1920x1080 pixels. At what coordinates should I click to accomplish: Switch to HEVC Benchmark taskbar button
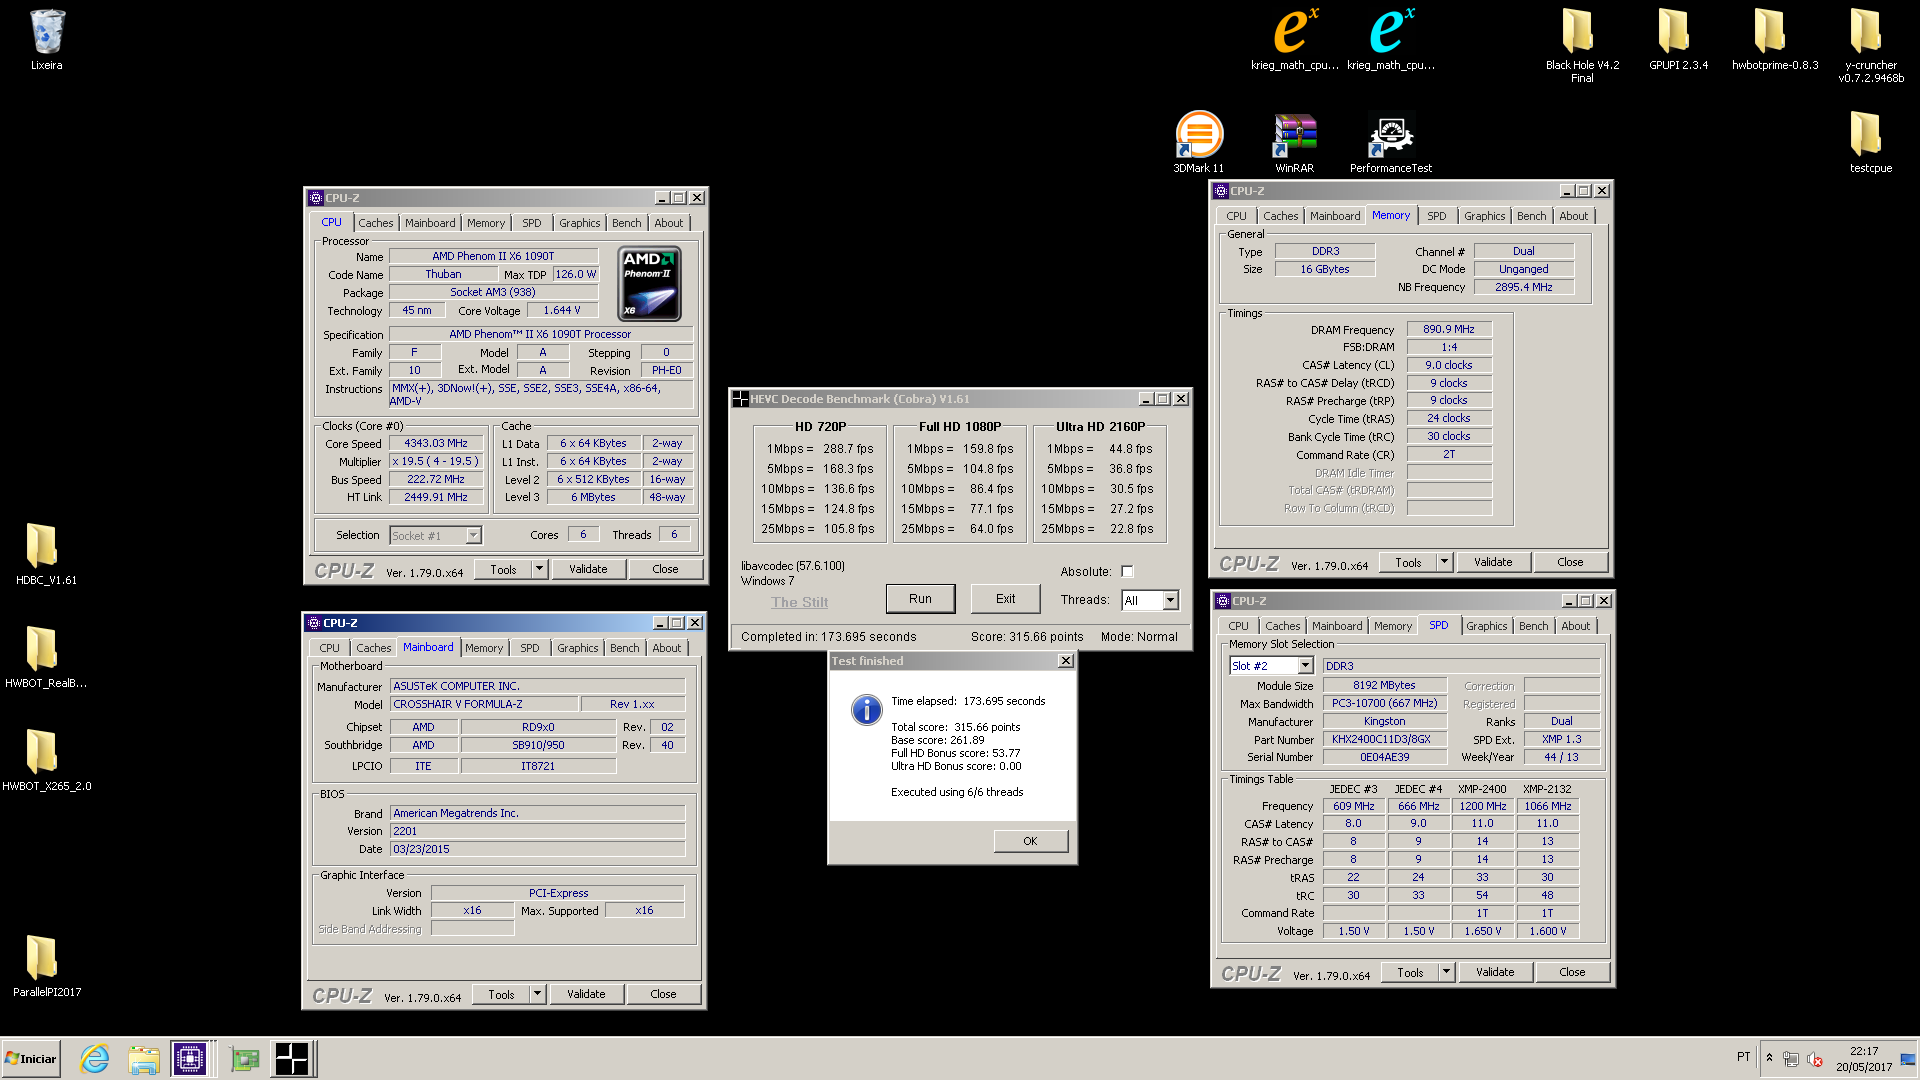[292, 1059]
